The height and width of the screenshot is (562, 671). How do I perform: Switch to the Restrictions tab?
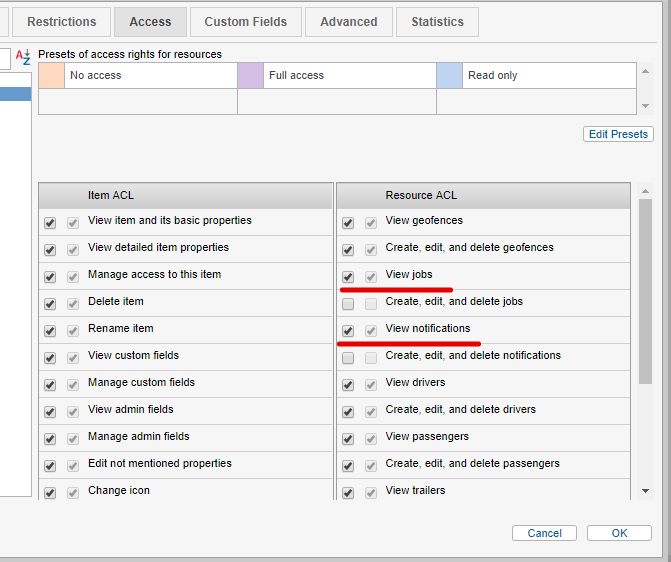[62, 21]
